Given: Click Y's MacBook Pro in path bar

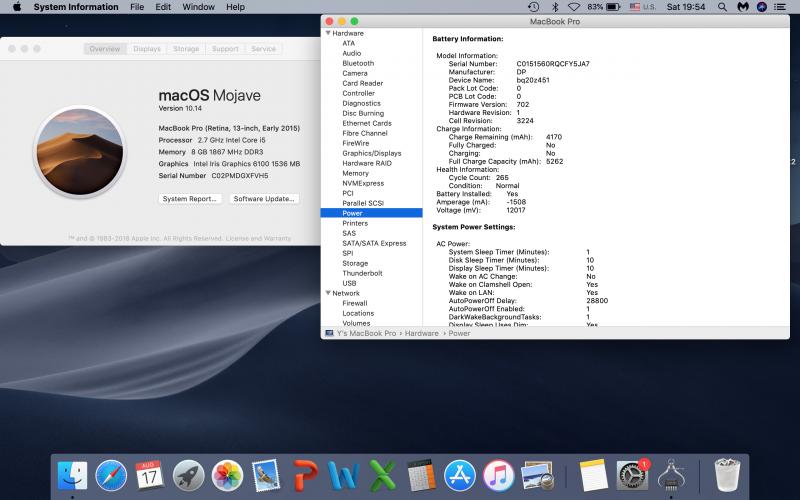Looking at the screenshot, I should click(x=366, y=333).
